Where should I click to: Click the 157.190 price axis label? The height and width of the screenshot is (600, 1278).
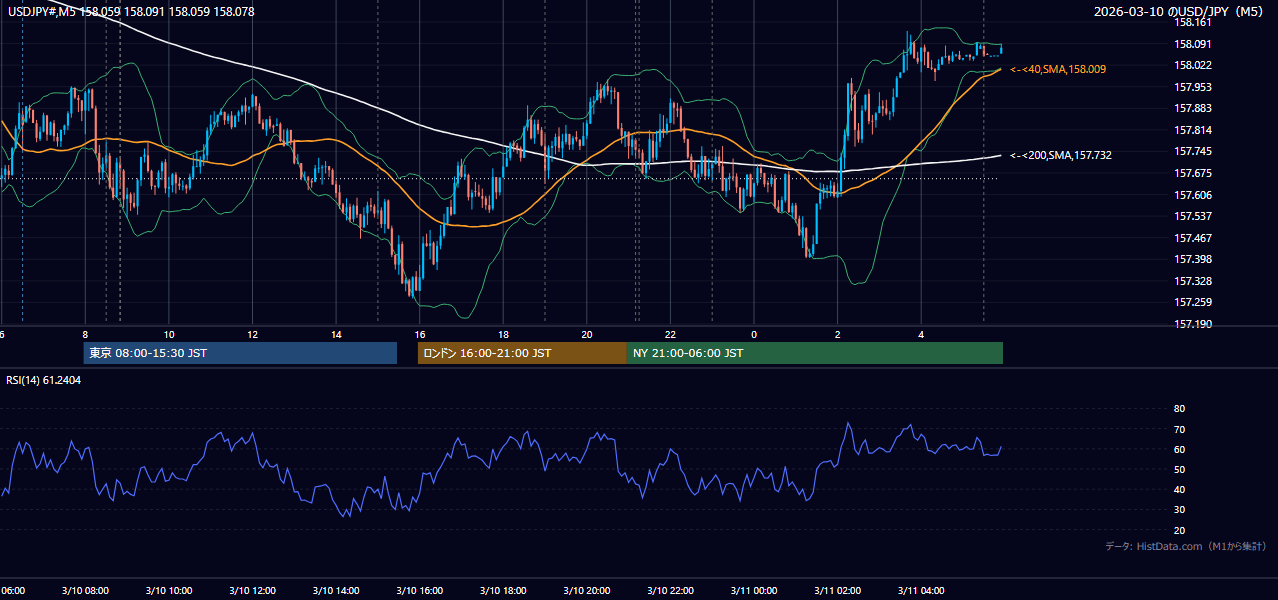point(1193,324)
